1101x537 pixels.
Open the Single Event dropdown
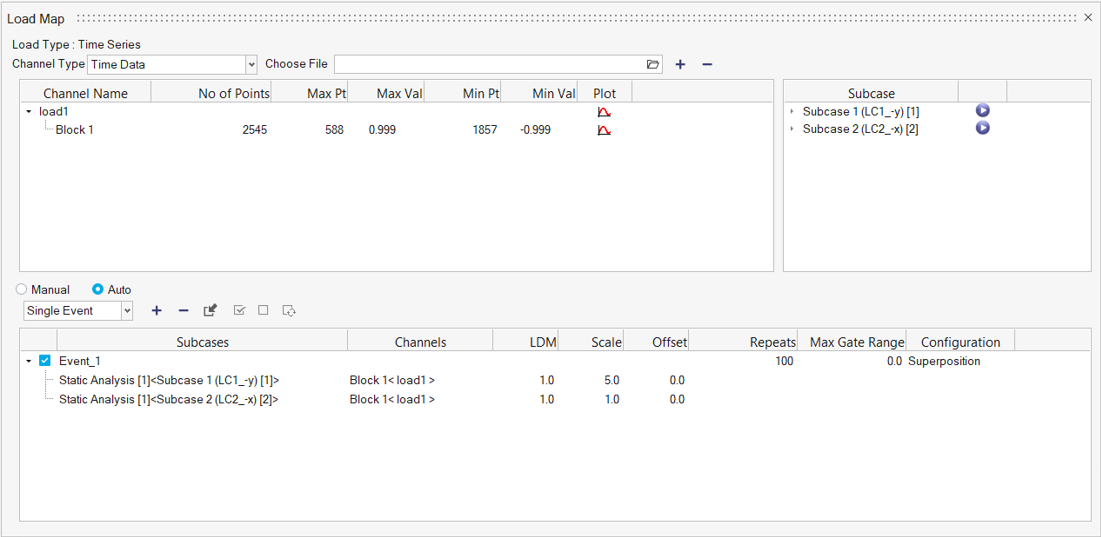[x=127, y=310]
